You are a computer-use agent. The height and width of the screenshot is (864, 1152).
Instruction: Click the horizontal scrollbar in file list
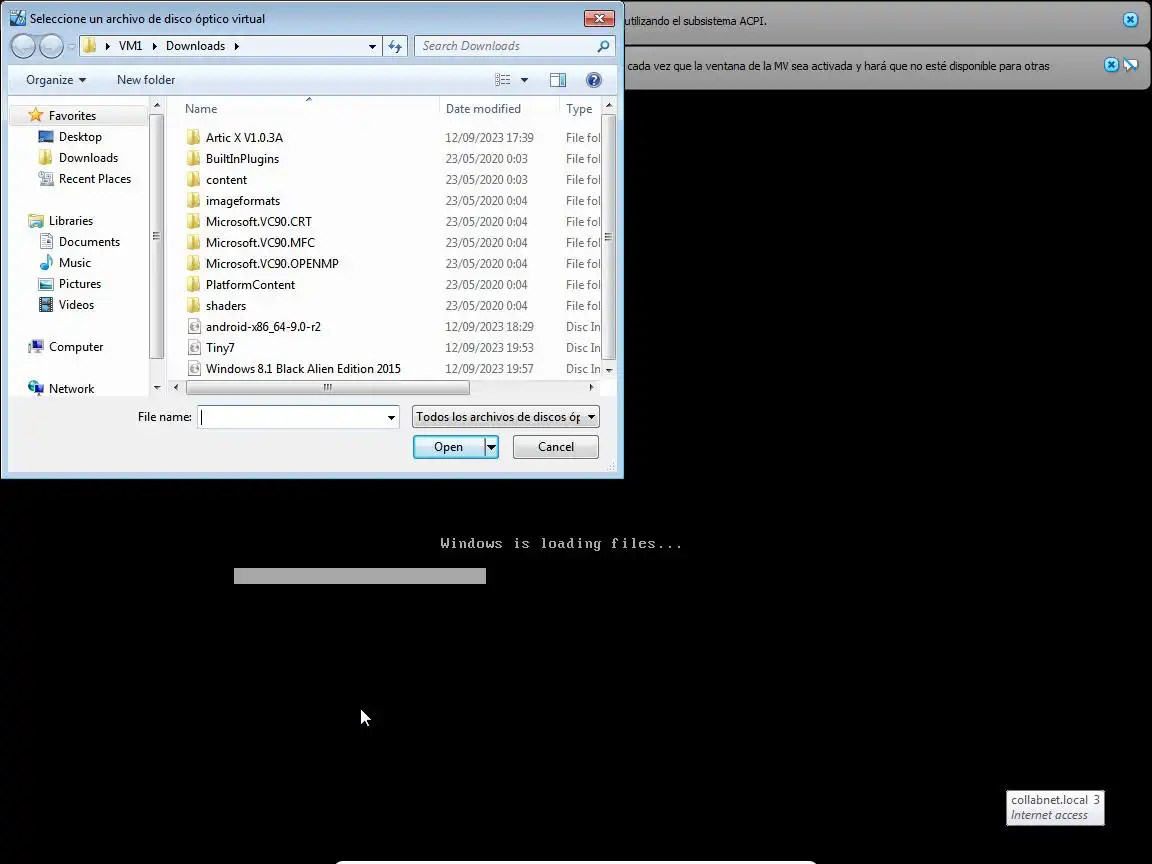pyautogui.click(x=328, y=387)
